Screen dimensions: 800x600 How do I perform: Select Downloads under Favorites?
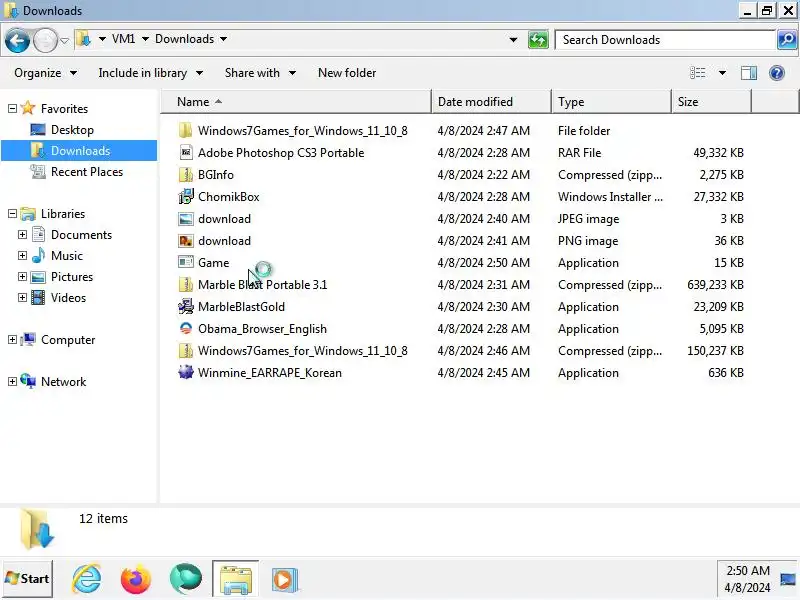(80, 151)
